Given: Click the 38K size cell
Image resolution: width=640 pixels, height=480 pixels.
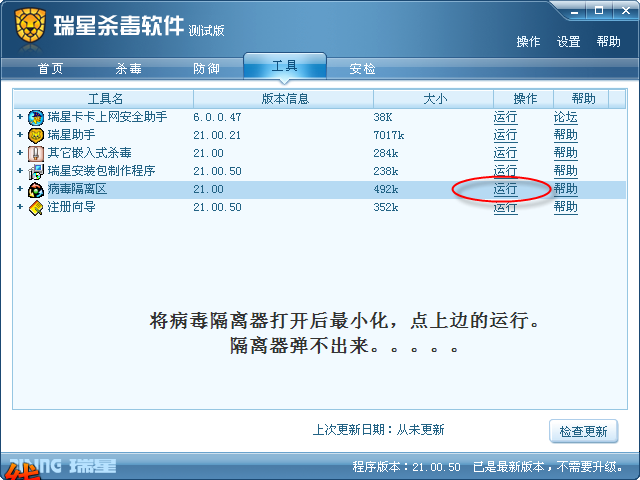Looking at the screenshot, I should click(x=383, y=118).
